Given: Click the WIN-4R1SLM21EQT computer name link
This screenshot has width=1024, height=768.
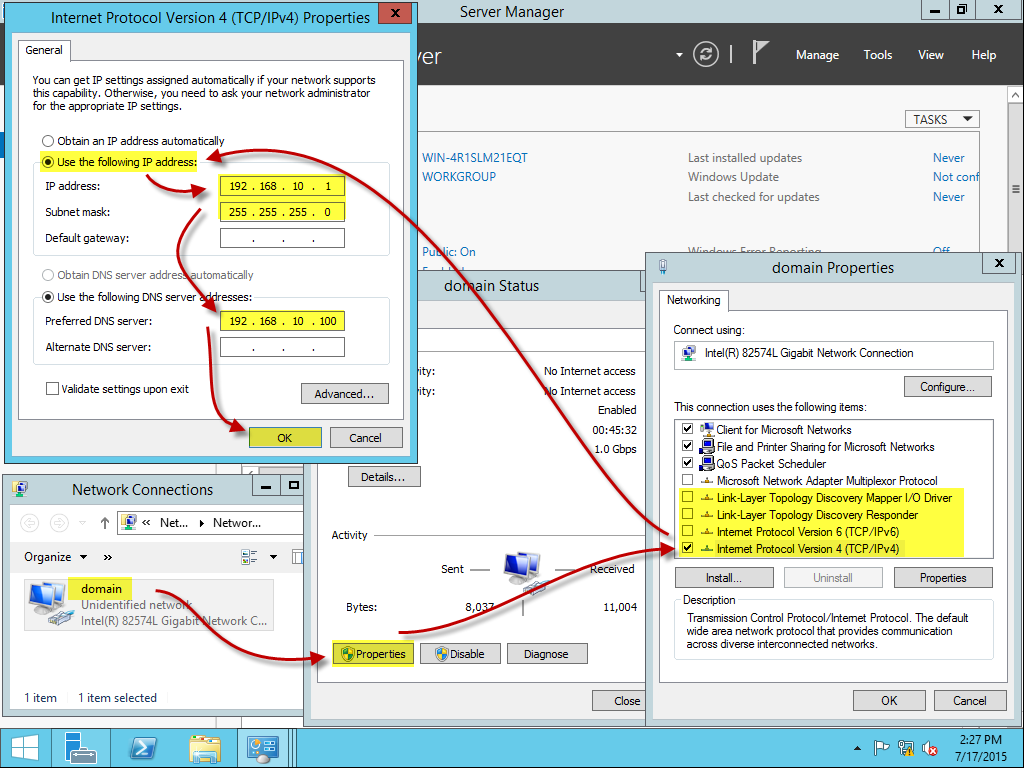Looking at the screenshot, I should [475, 158].
